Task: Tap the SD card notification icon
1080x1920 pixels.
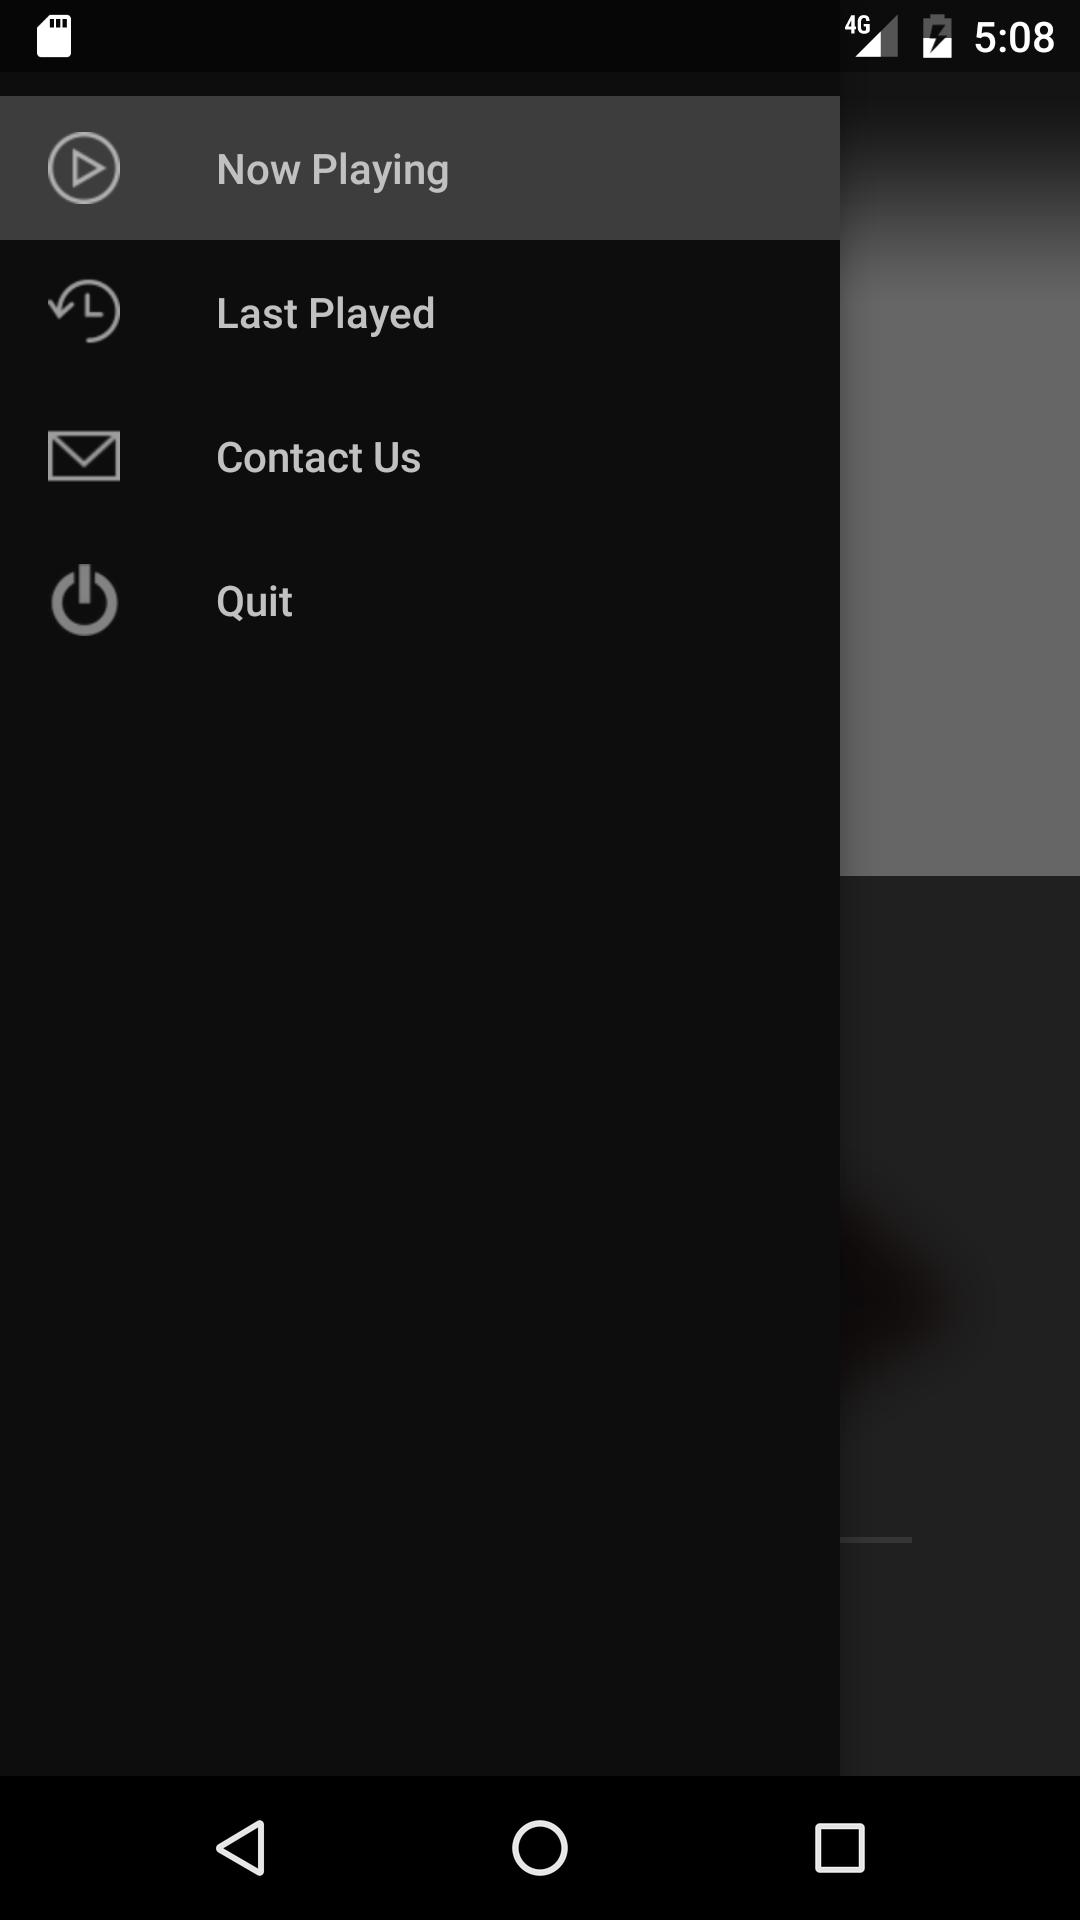Action: pos(54,36)
